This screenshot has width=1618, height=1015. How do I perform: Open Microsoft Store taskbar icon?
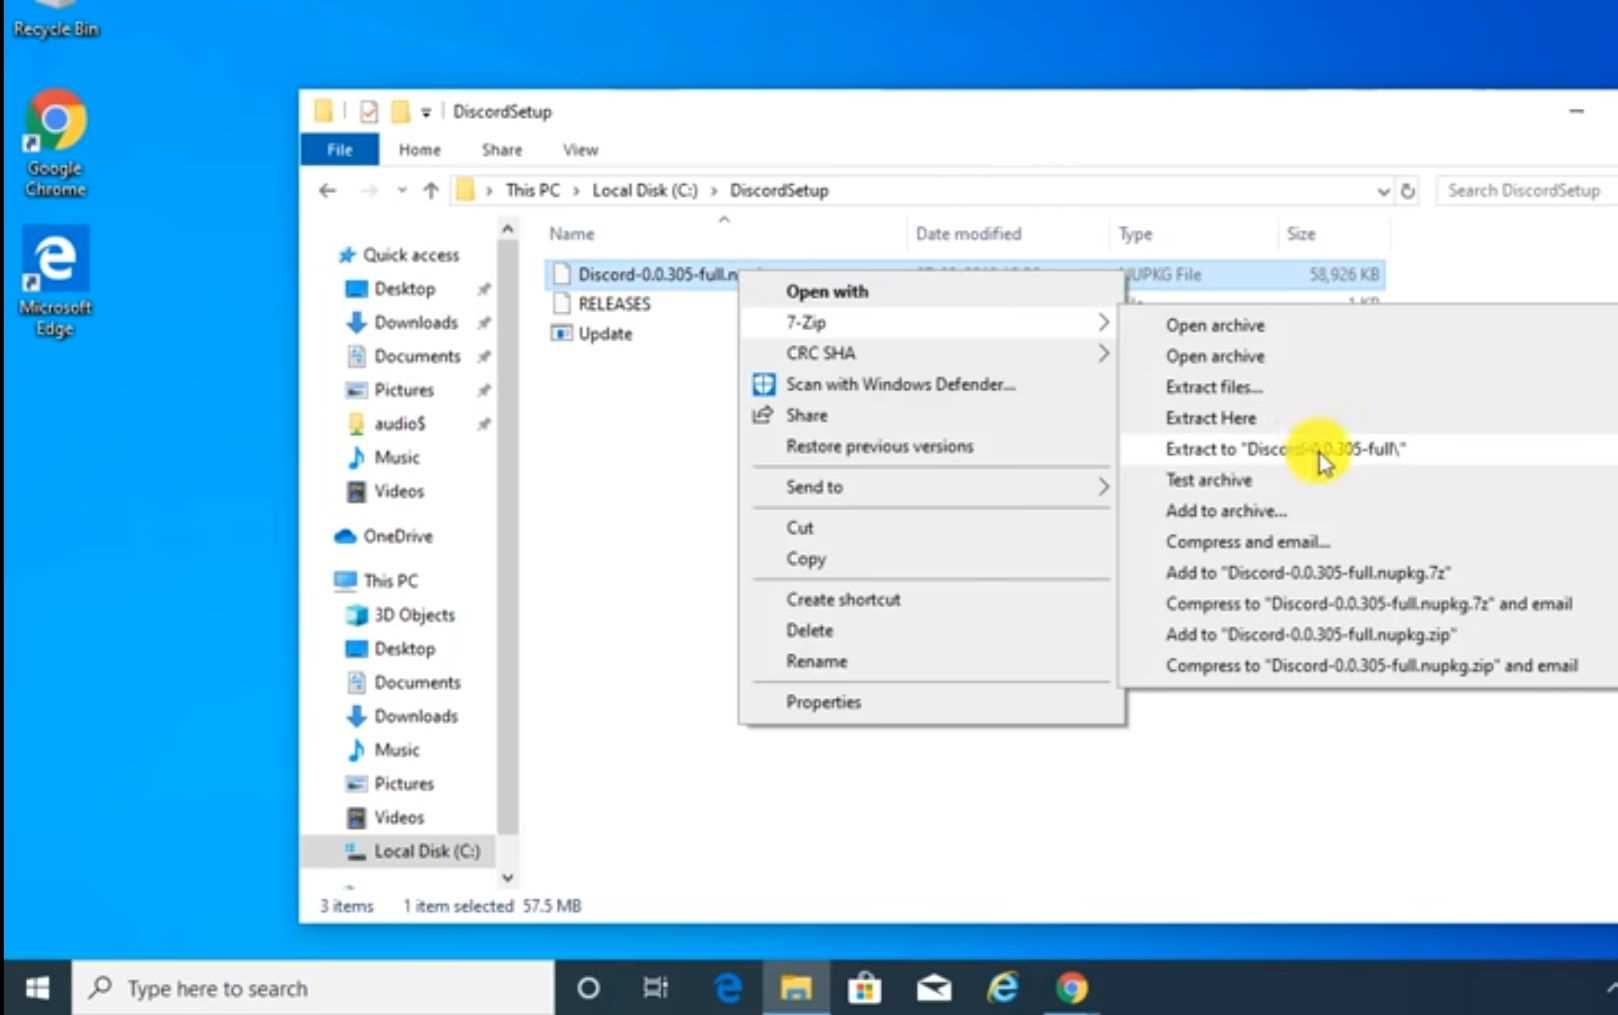pyautogui.click(x=864, y=988)
